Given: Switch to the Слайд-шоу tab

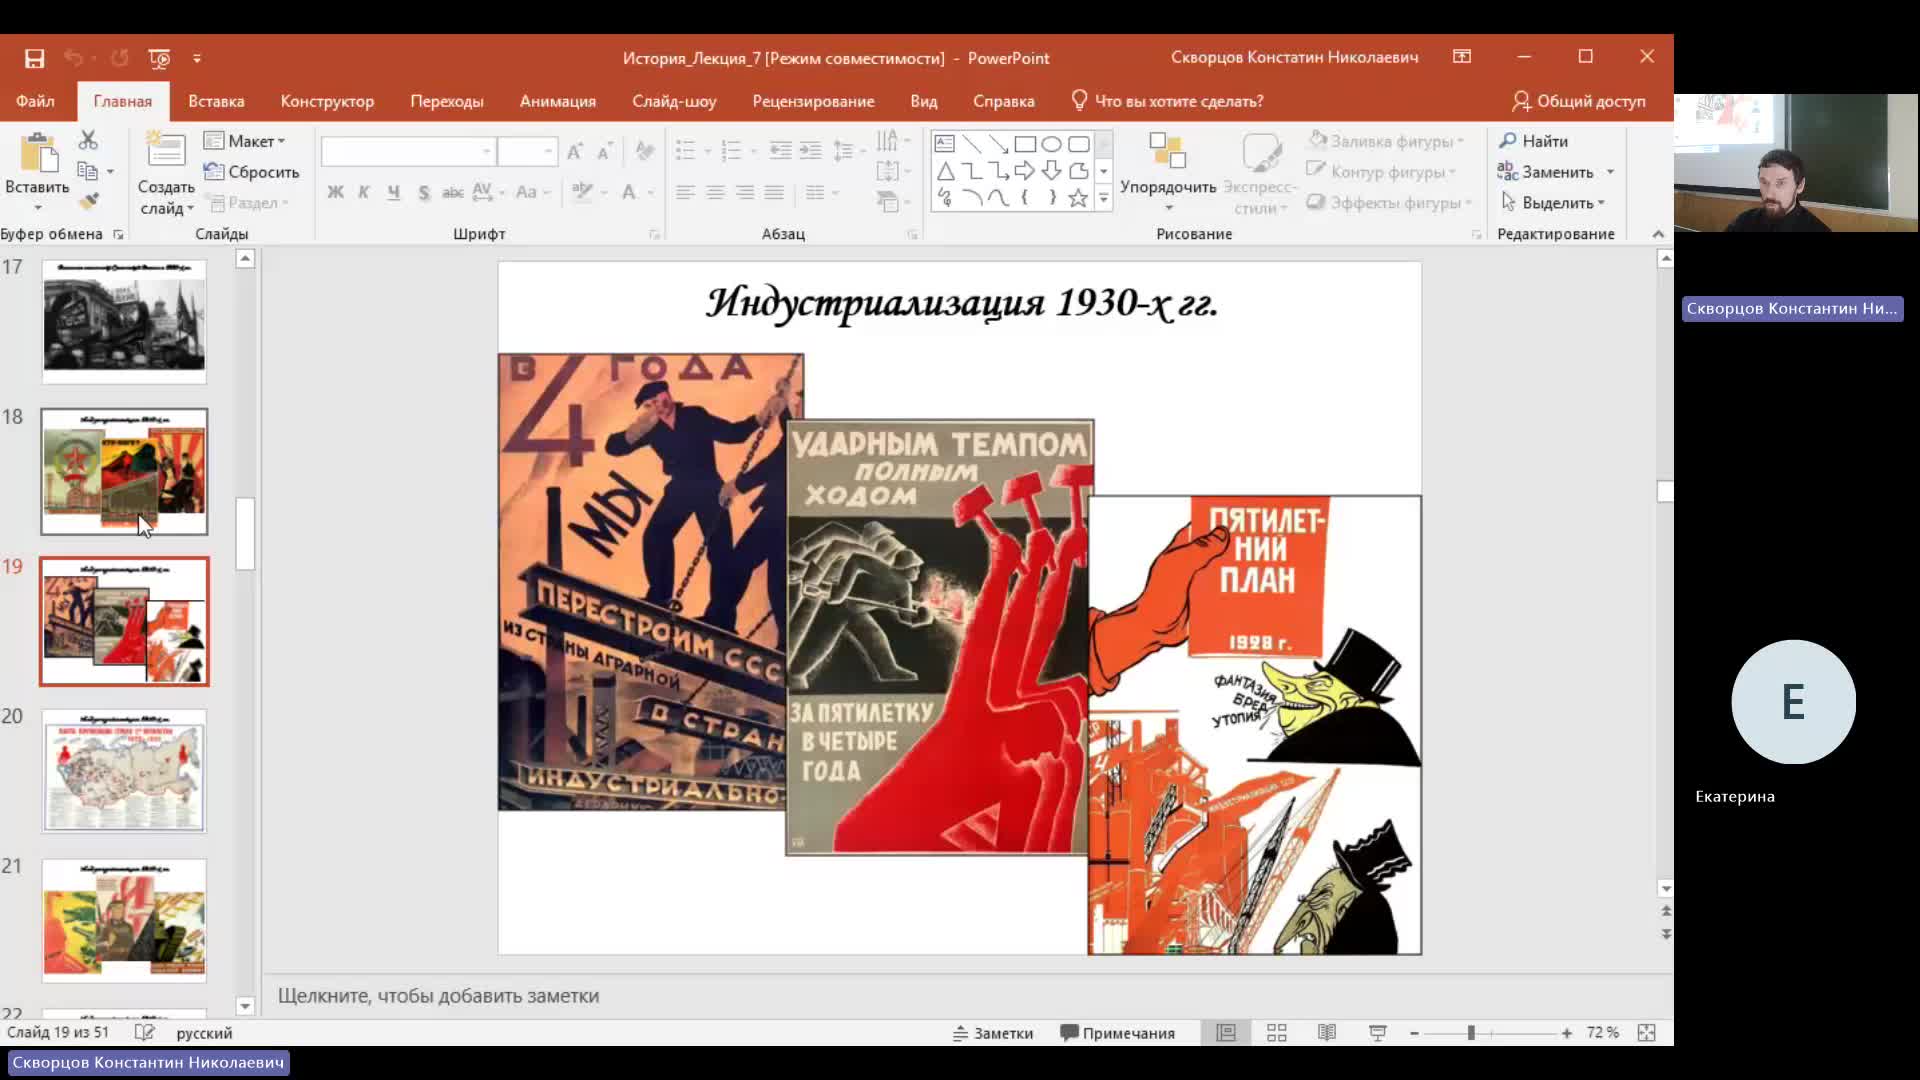Looking at the screenshot, I should [674, 101].
